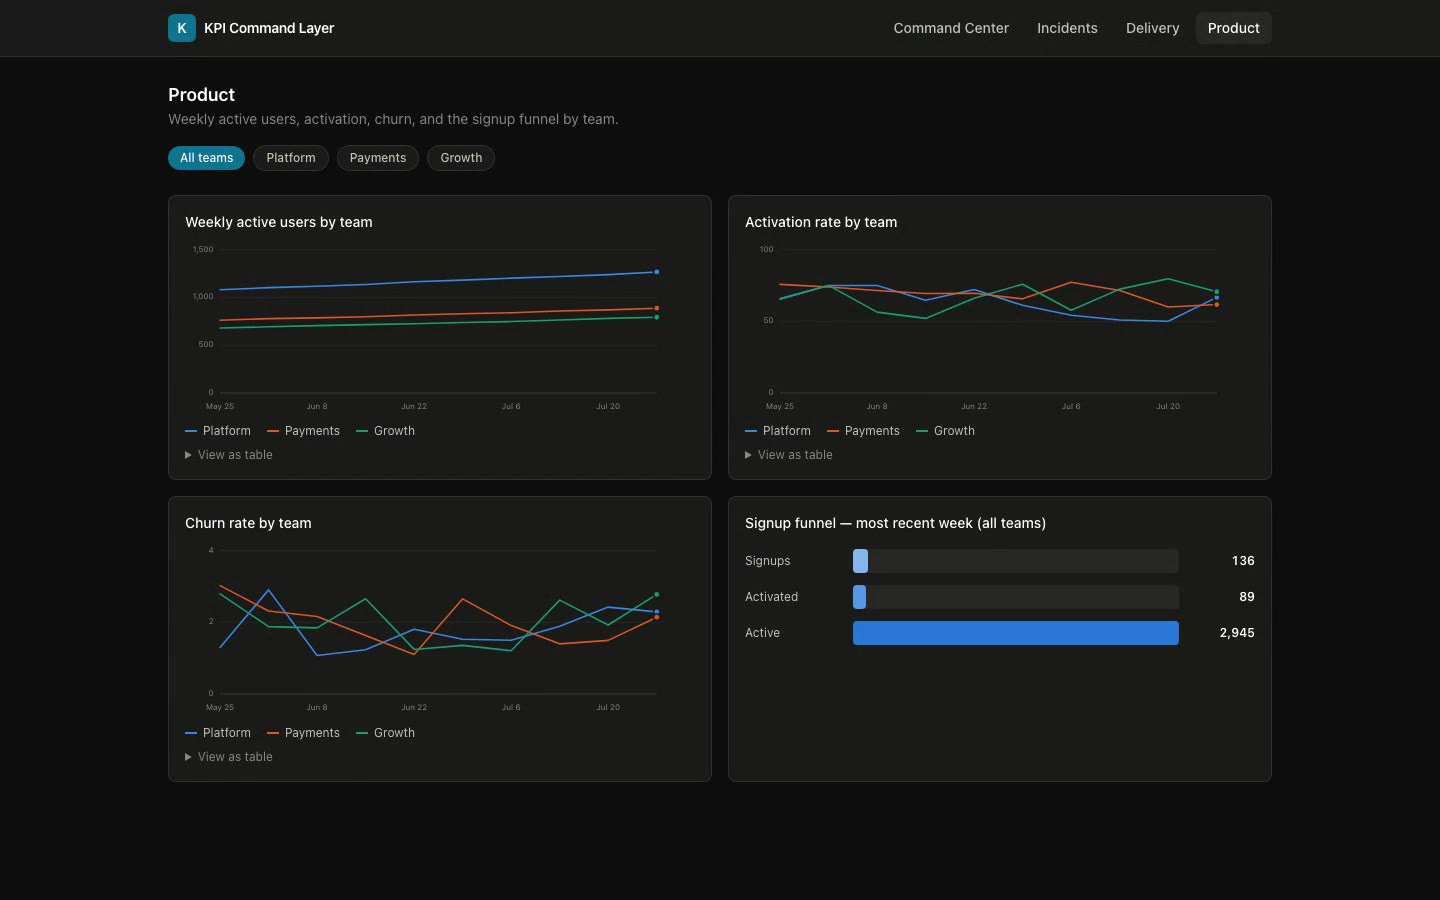Viewport: 1440px width, 900px height.
Task: Expand View as table under Churn rate
Action: coord(229,757)
